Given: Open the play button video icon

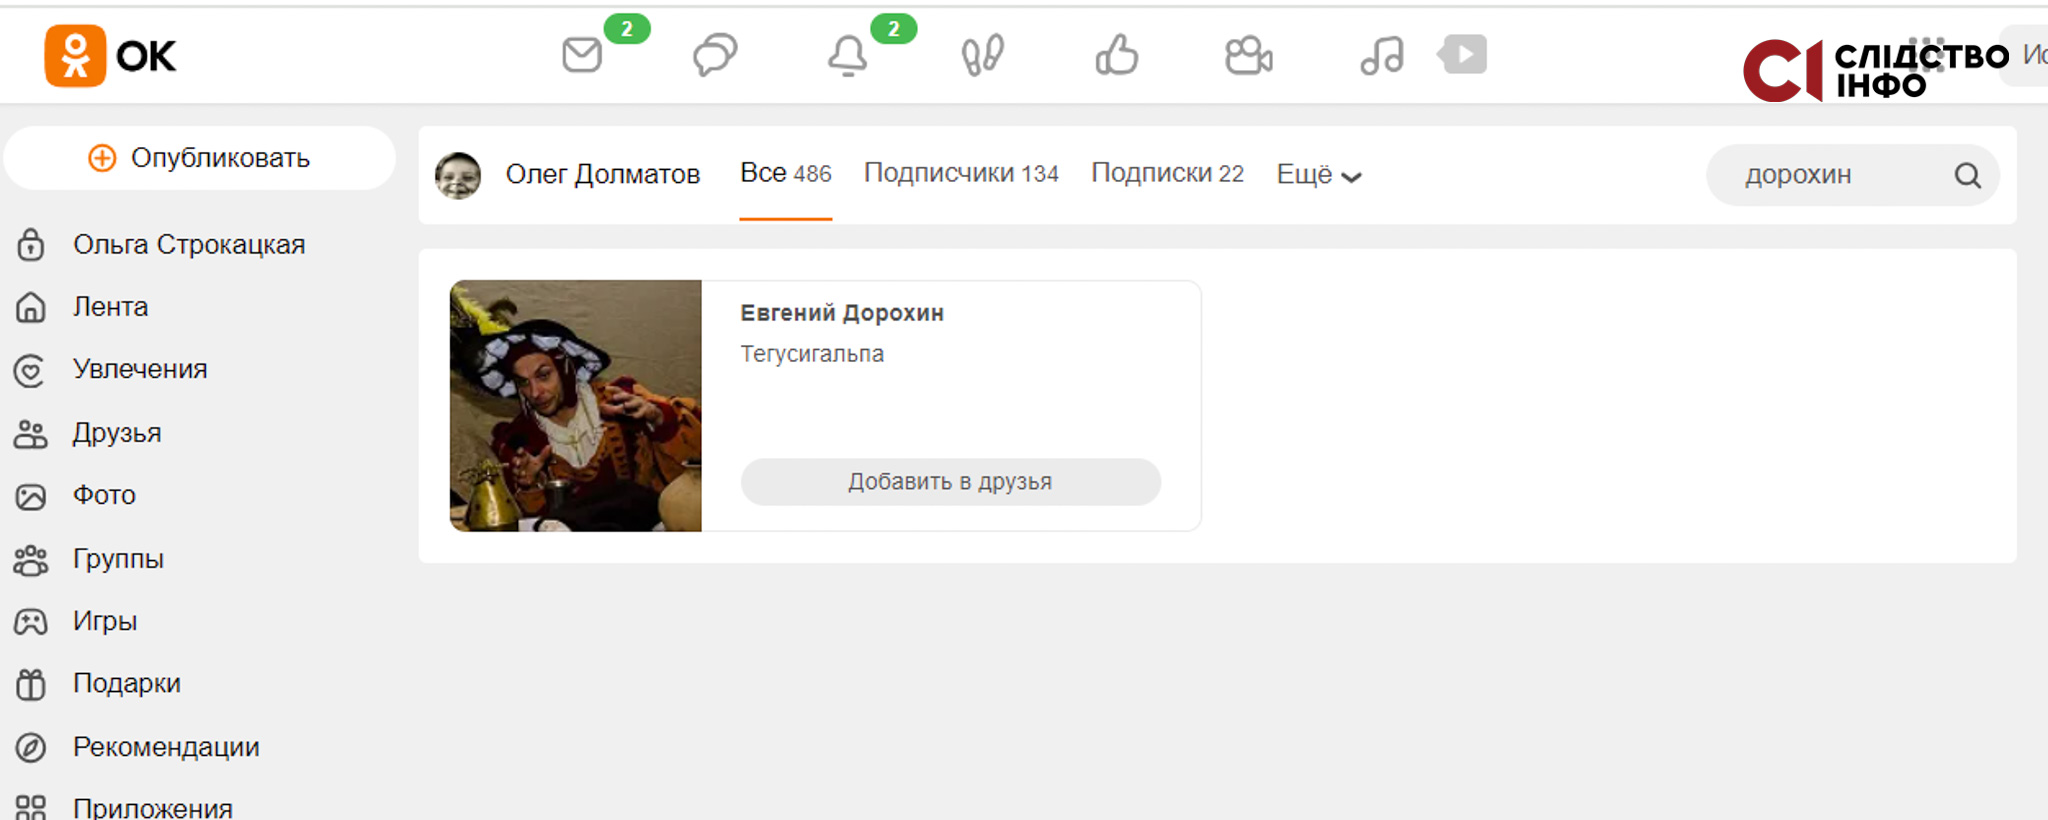Looking at the screenshot, I should [x=1463, y=54].
